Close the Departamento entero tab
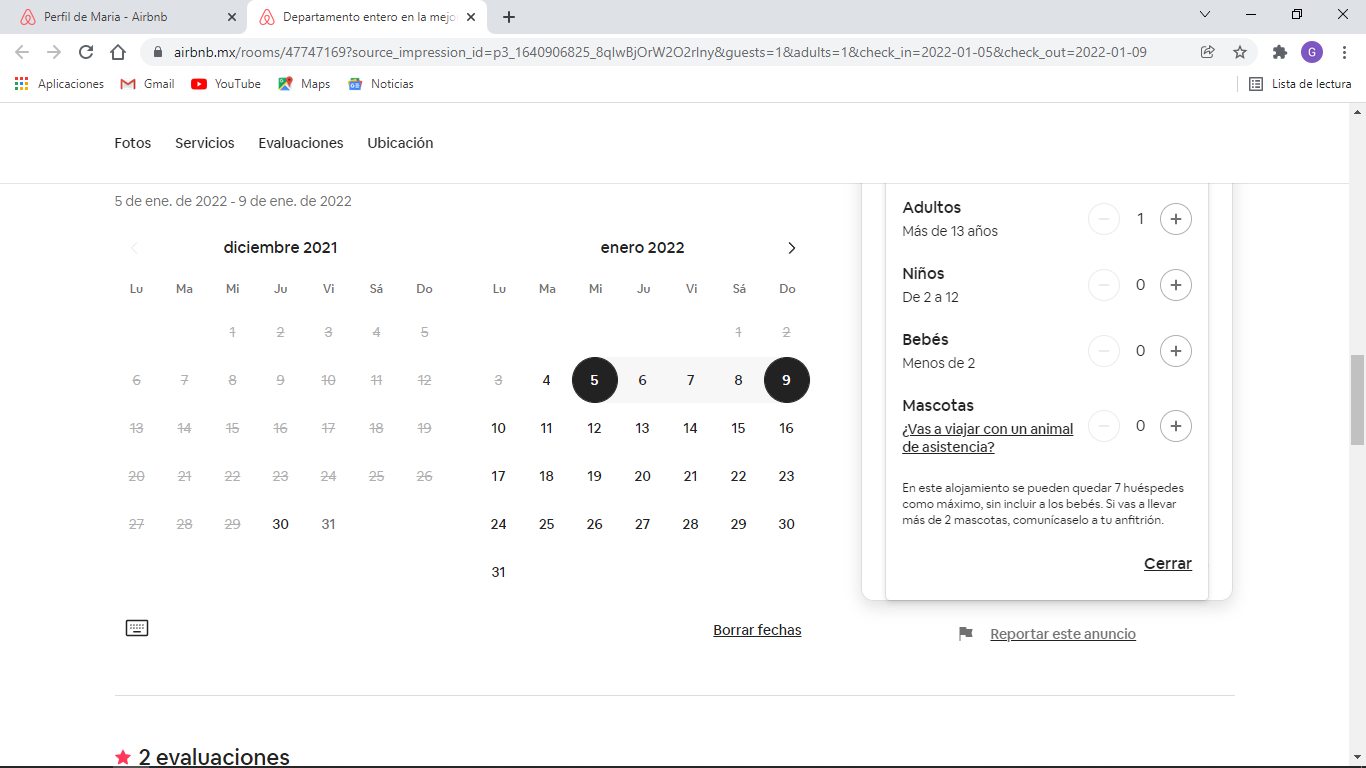 coord(471,17)
